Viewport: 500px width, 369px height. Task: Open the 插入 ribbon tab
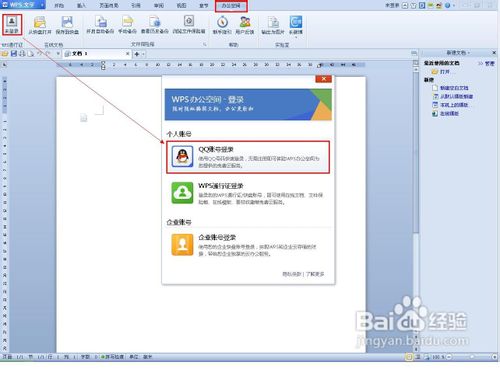[81, 6]
